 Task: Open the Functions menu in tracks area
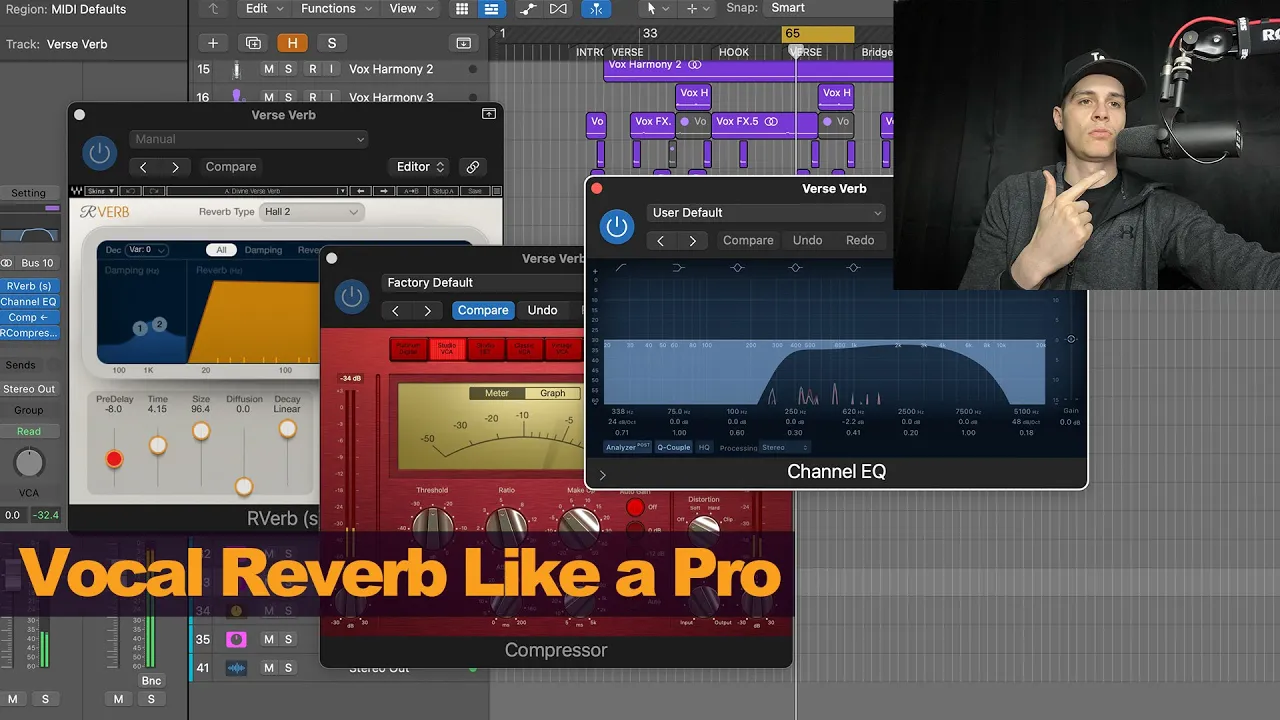[336, 9]
